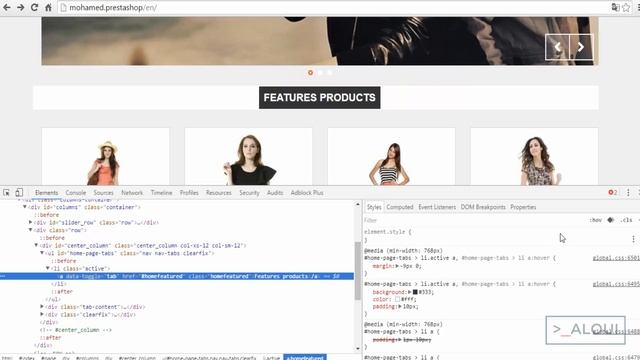Toggle the .cls element classes button

click(x=626, y=220)
